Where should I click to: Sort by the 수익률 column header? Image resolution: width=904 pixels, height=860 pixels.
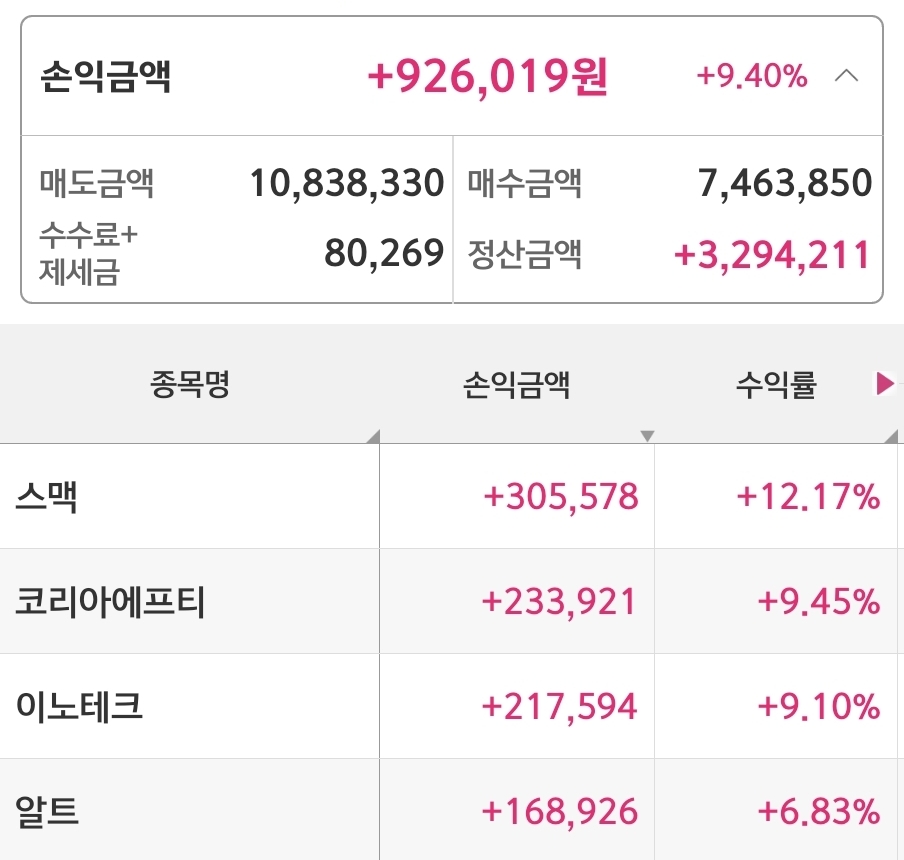[x=776, y=385]
